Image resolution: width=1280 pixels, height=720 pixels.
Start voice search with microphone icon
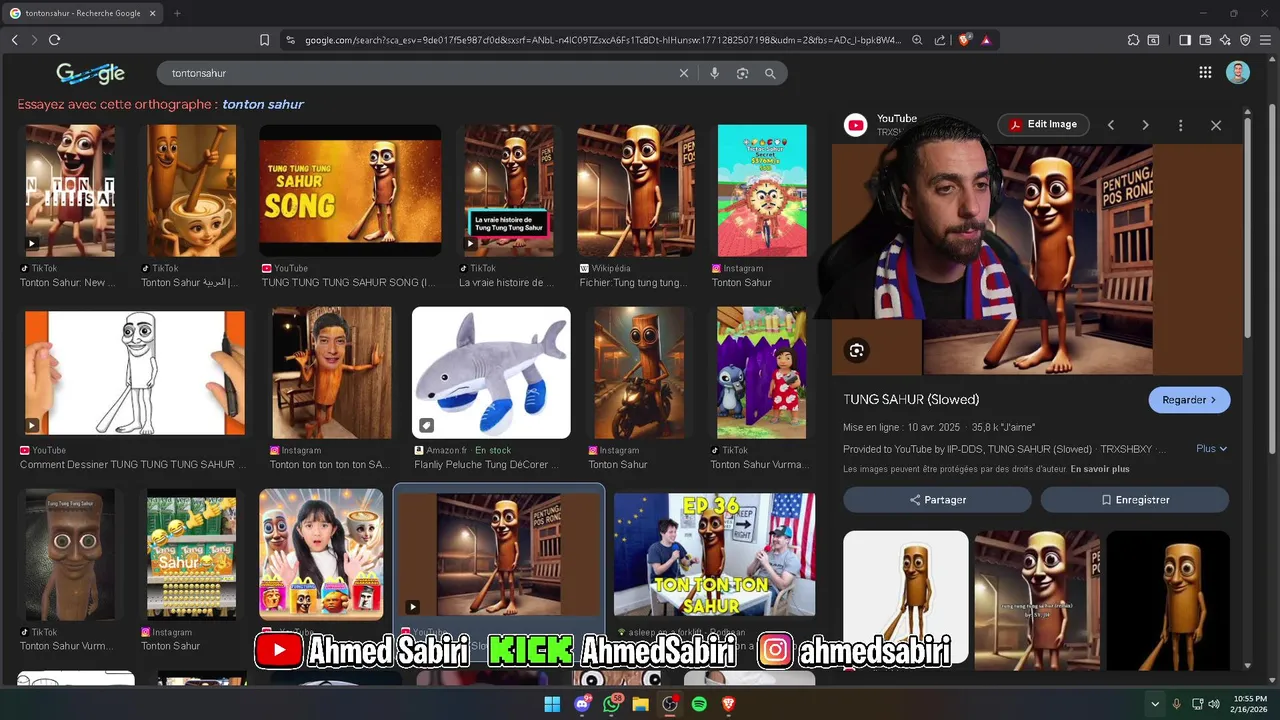pyautogui.click(x=714, y=73)
